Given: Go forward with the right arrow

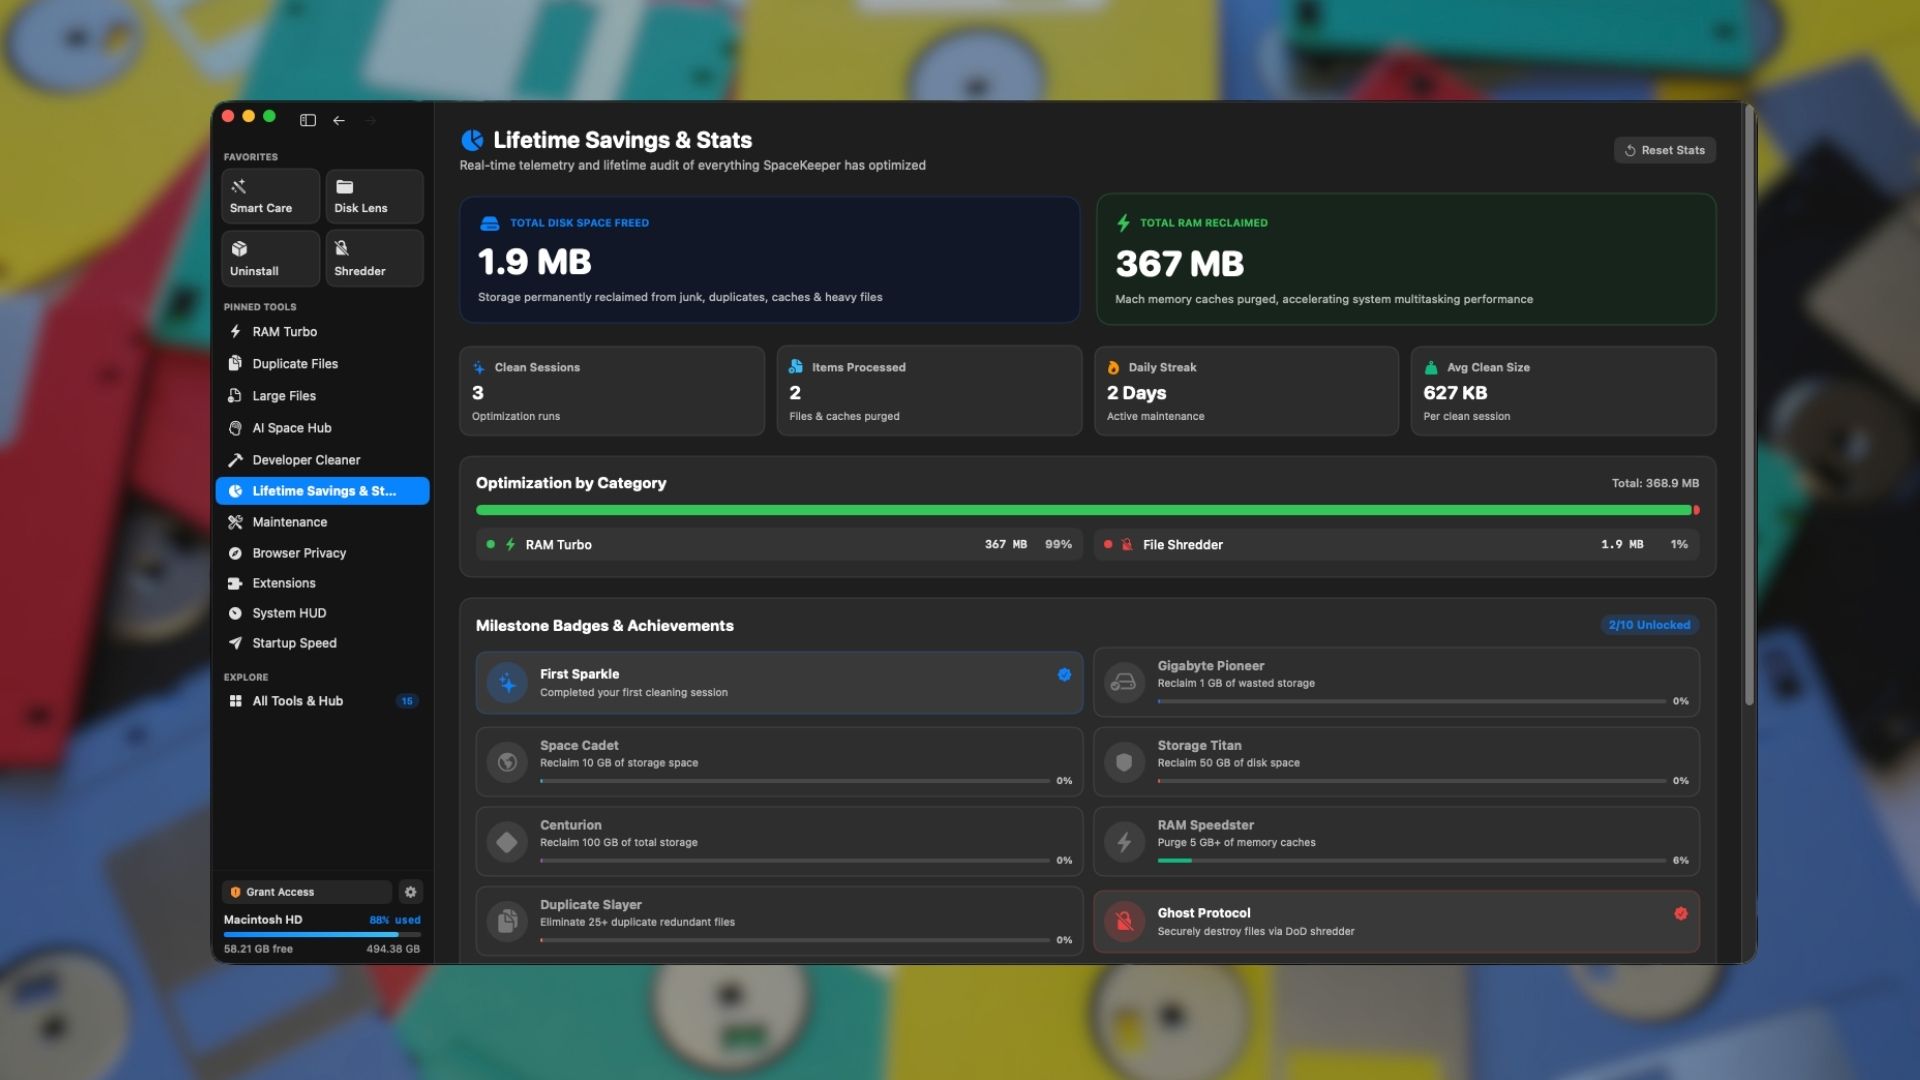Looking at the screenshot, I should [x=371, y=120].
